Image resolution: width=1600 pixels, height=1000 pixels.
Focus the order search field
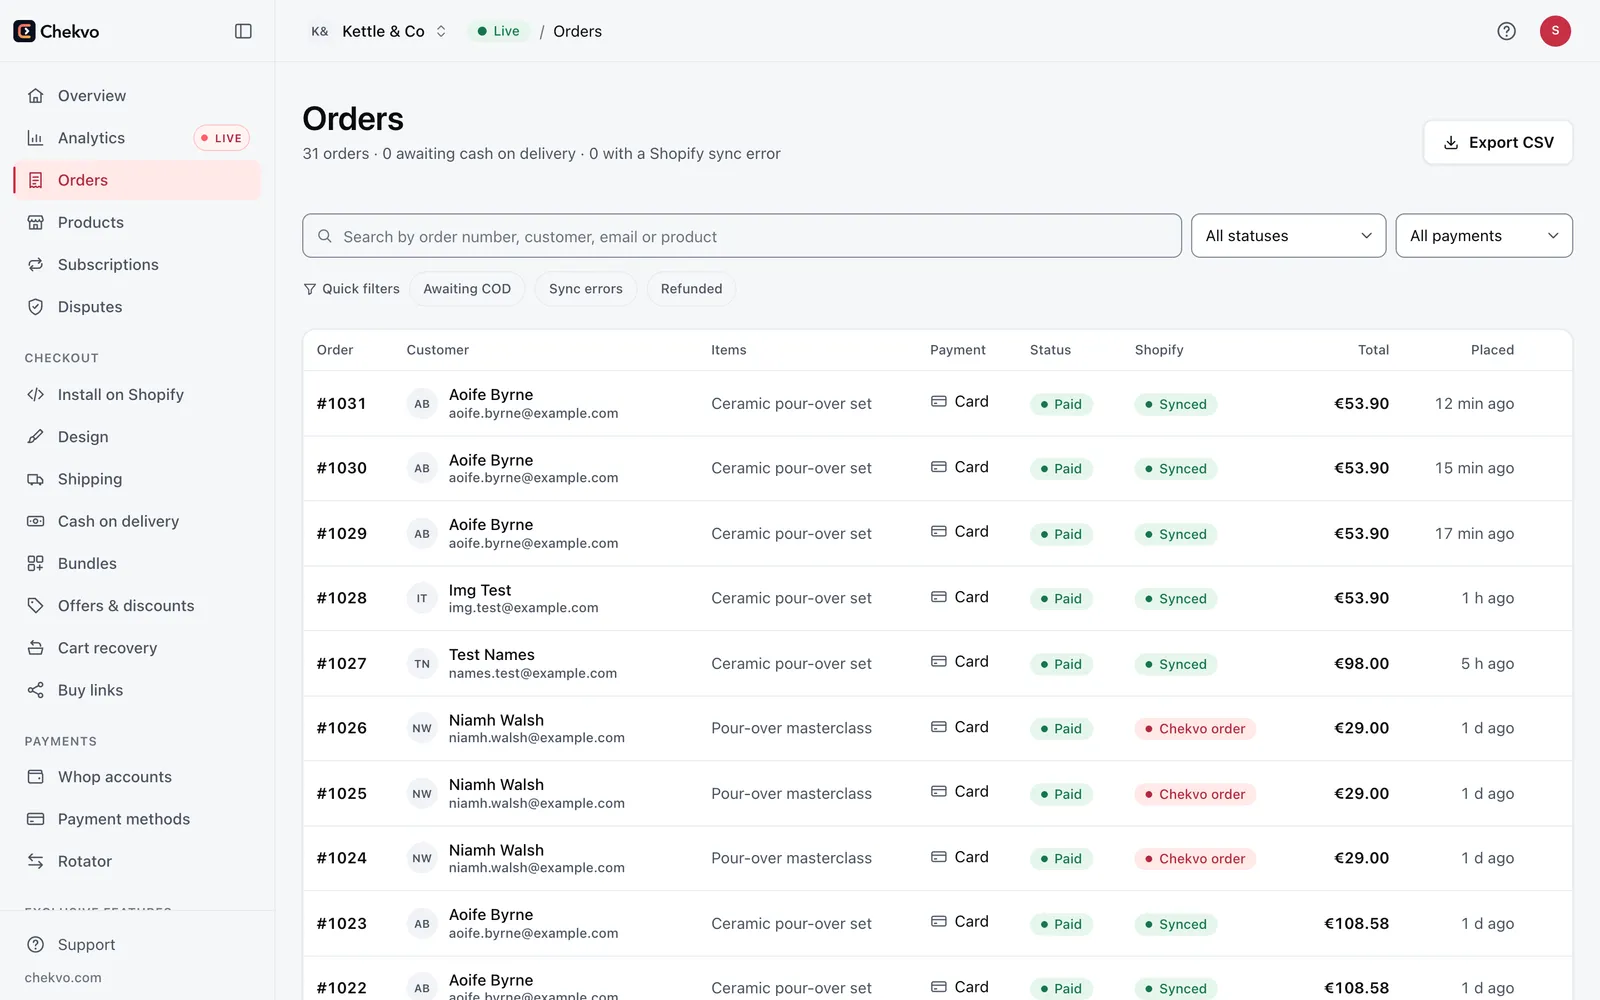coord(742,236)
